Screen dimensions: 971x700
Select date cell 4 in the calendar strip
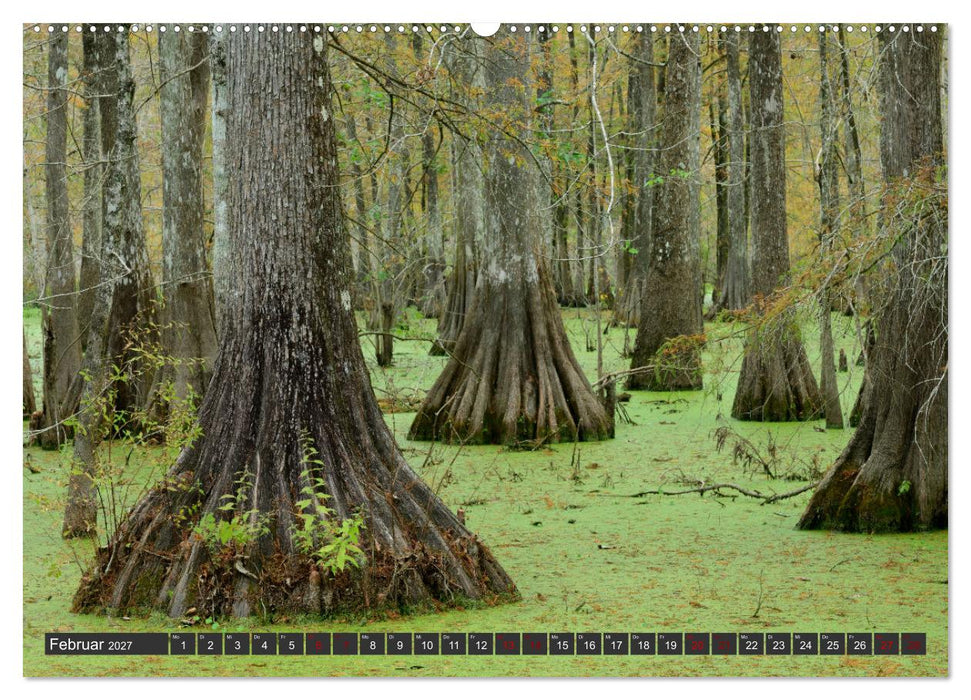point(264,644)
